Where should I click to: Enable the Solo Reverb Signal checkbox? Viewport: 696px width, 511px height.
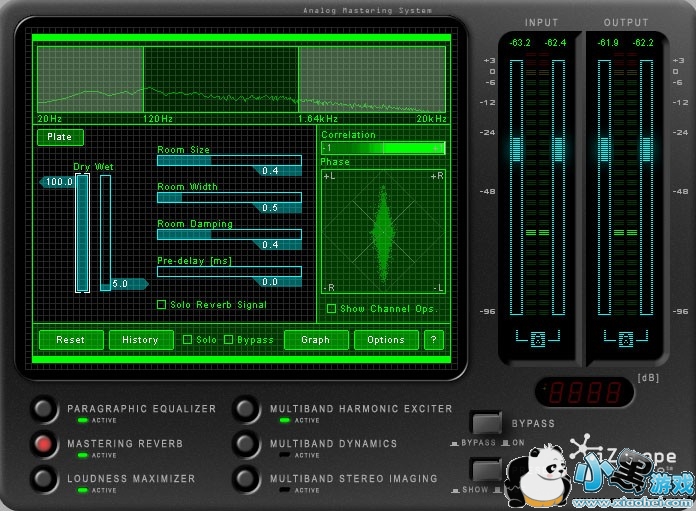pos(162,304)
